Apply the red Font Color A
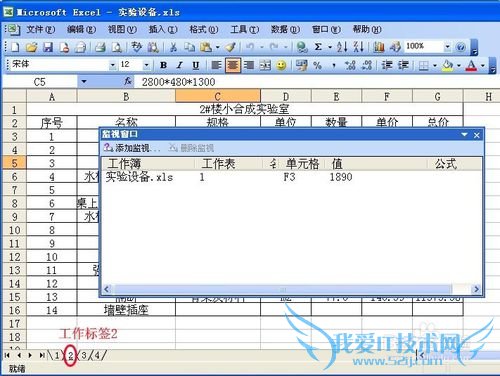 click(x=471, y=65)
